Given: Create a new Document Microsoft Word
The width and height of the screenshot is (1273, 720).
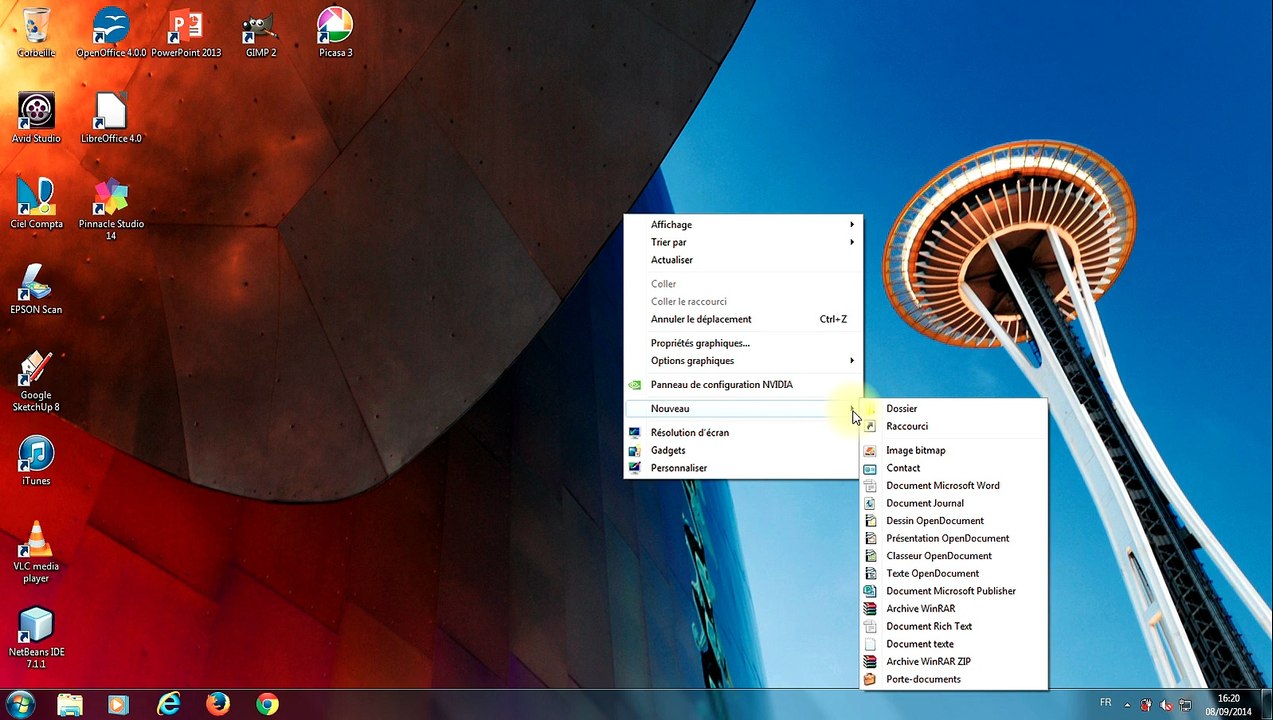Looking at the screenshot, I should pyautogui.click(x=954, y=486).
